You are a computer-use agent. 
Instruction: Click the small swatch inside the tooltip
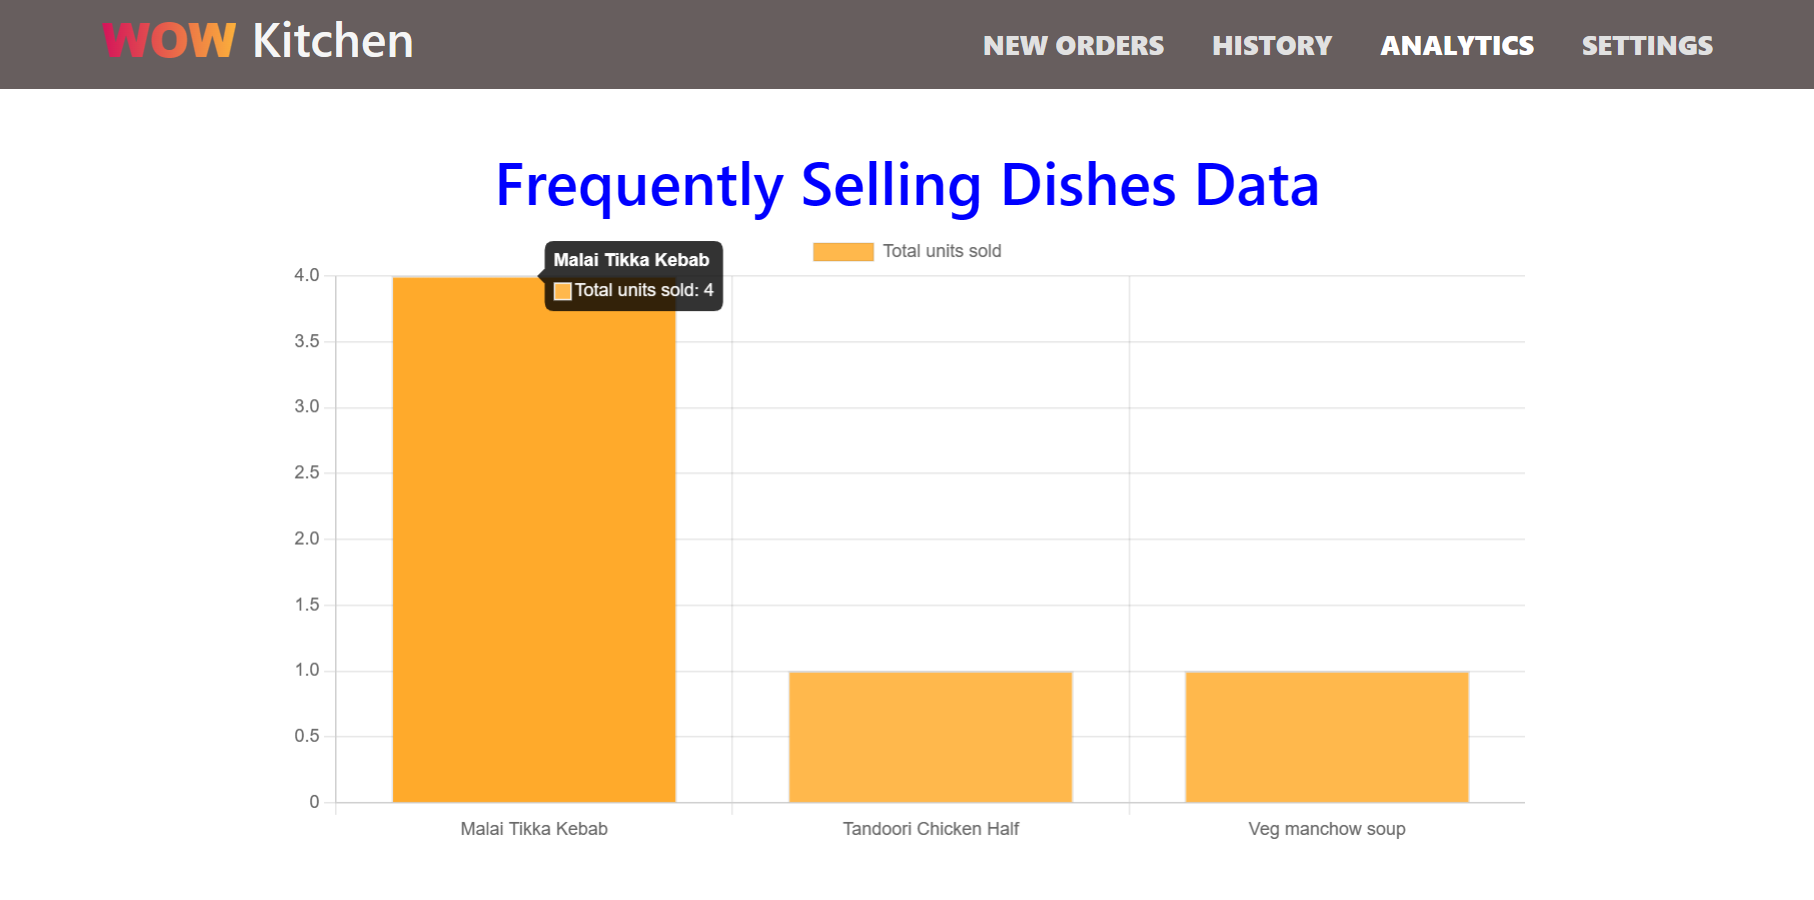tap(562, 291)
